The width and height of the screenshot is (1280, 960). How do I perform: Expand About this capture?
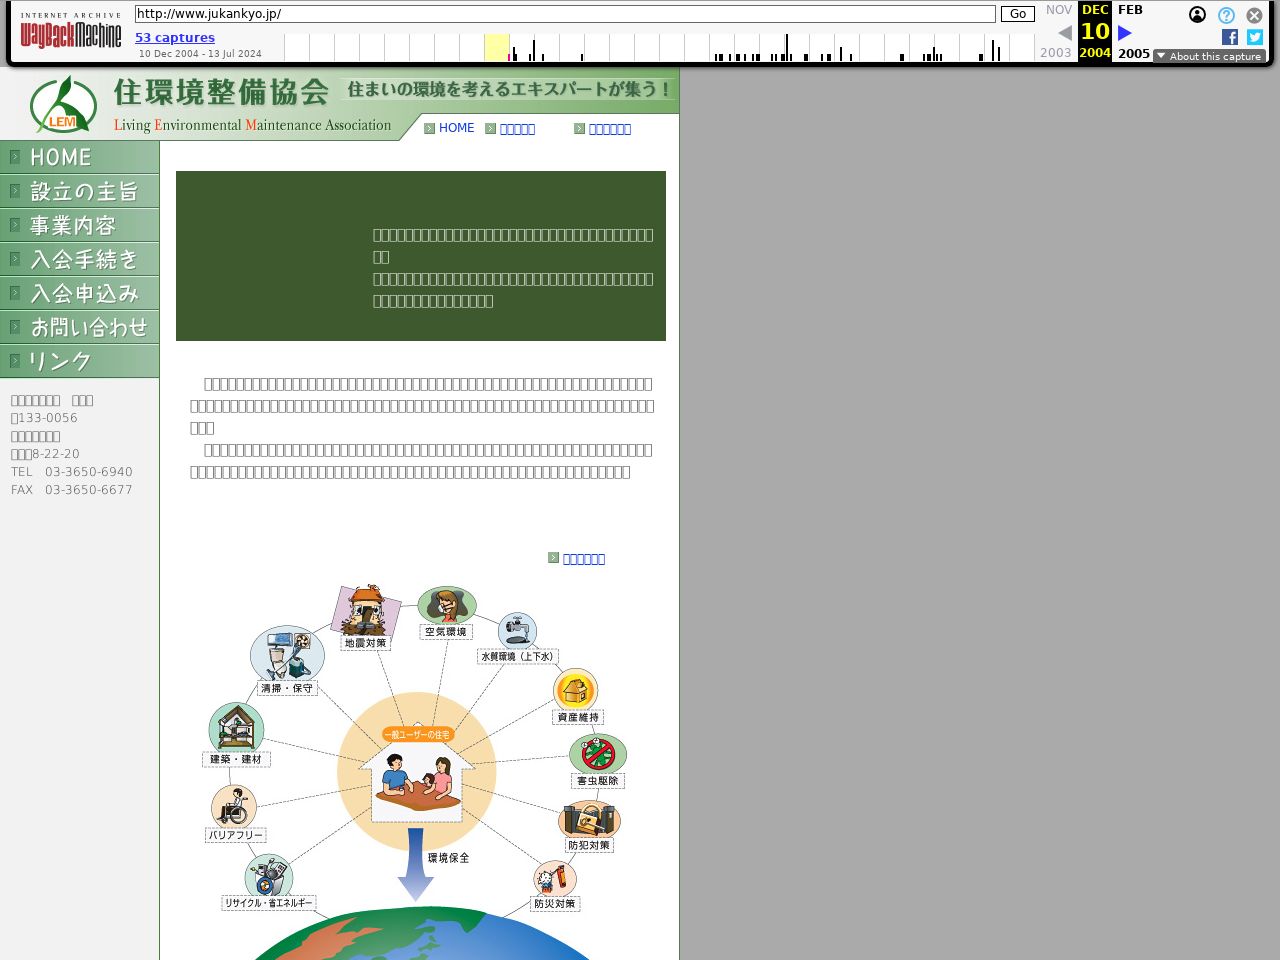(x=1209, y=56)
